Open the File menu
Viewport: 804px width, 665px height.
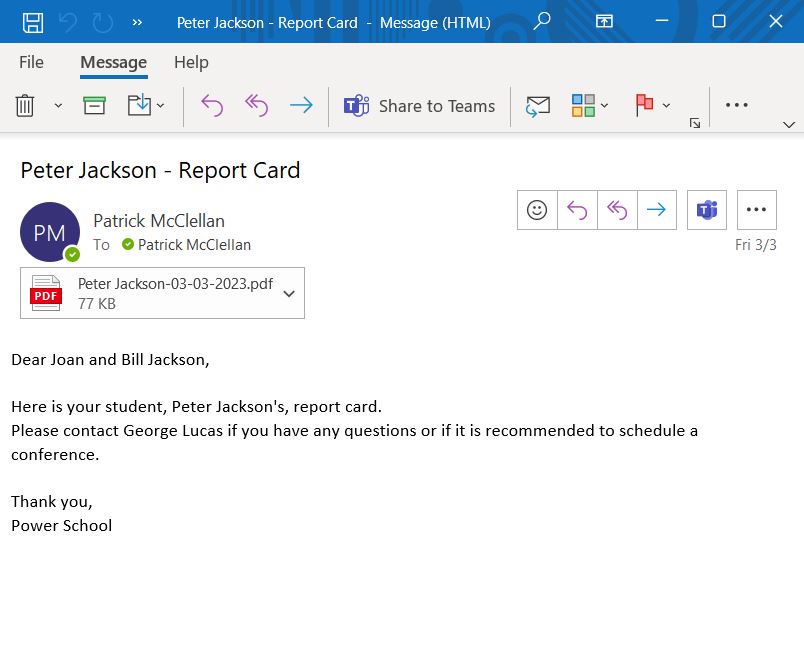[32, 62]
